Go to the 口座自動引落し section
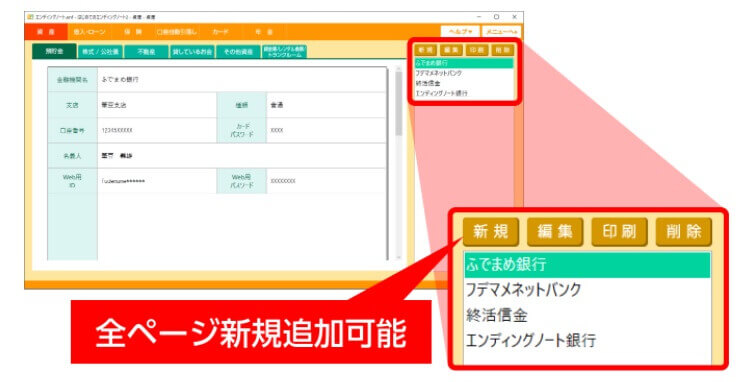 pos(176,32)
